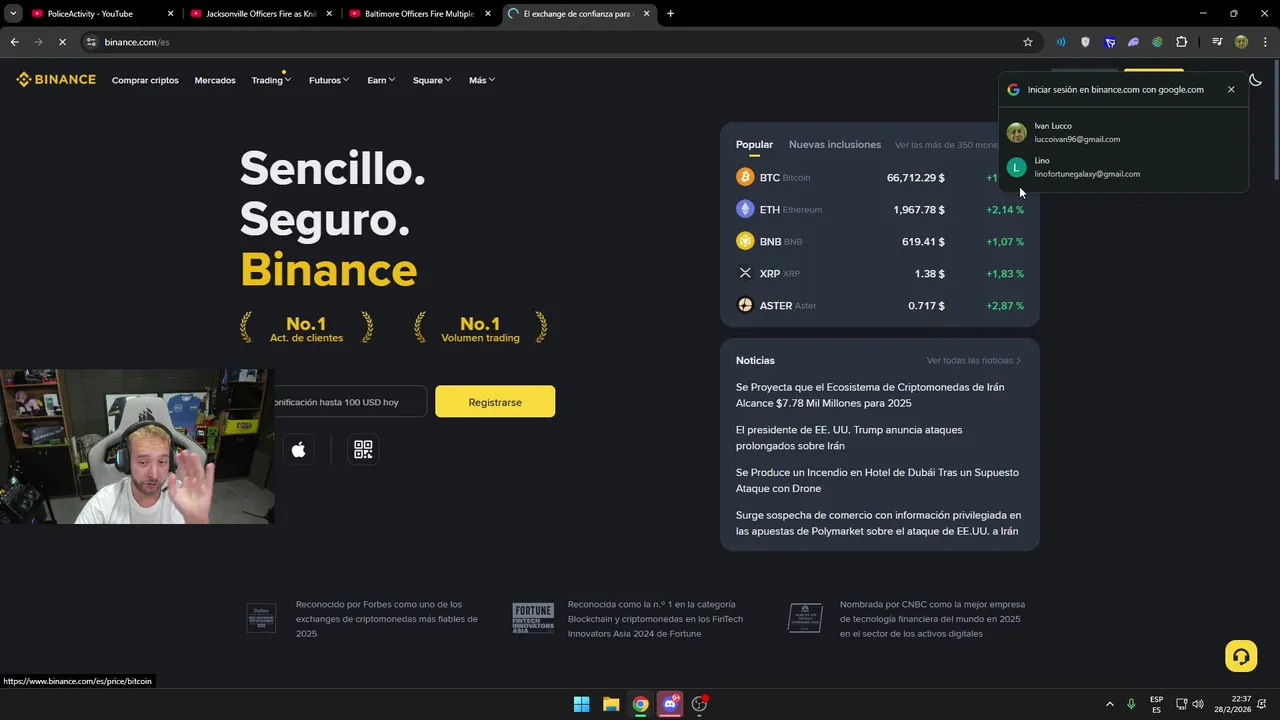Click the ASTER coin icon
The height and width of the screenshot is (720, 1280).
pos(745,305)
